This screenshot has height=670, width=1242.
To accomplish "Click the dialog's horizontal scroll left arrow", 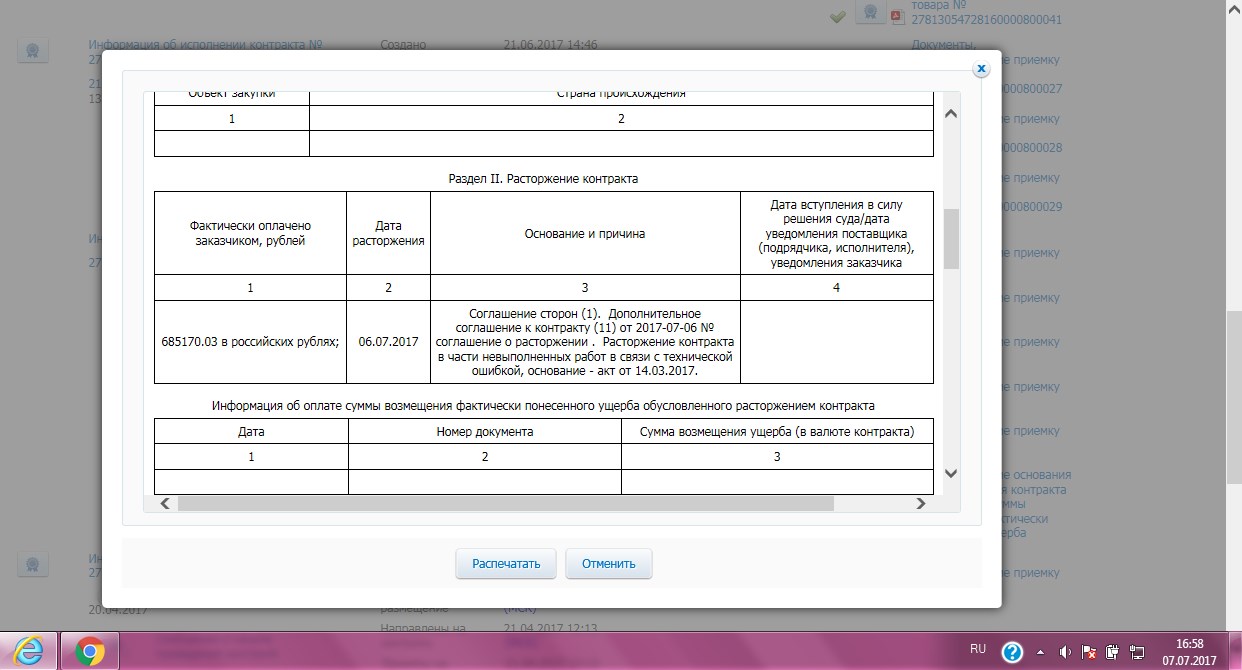I will pyautogui.click(x=164, y=504).
